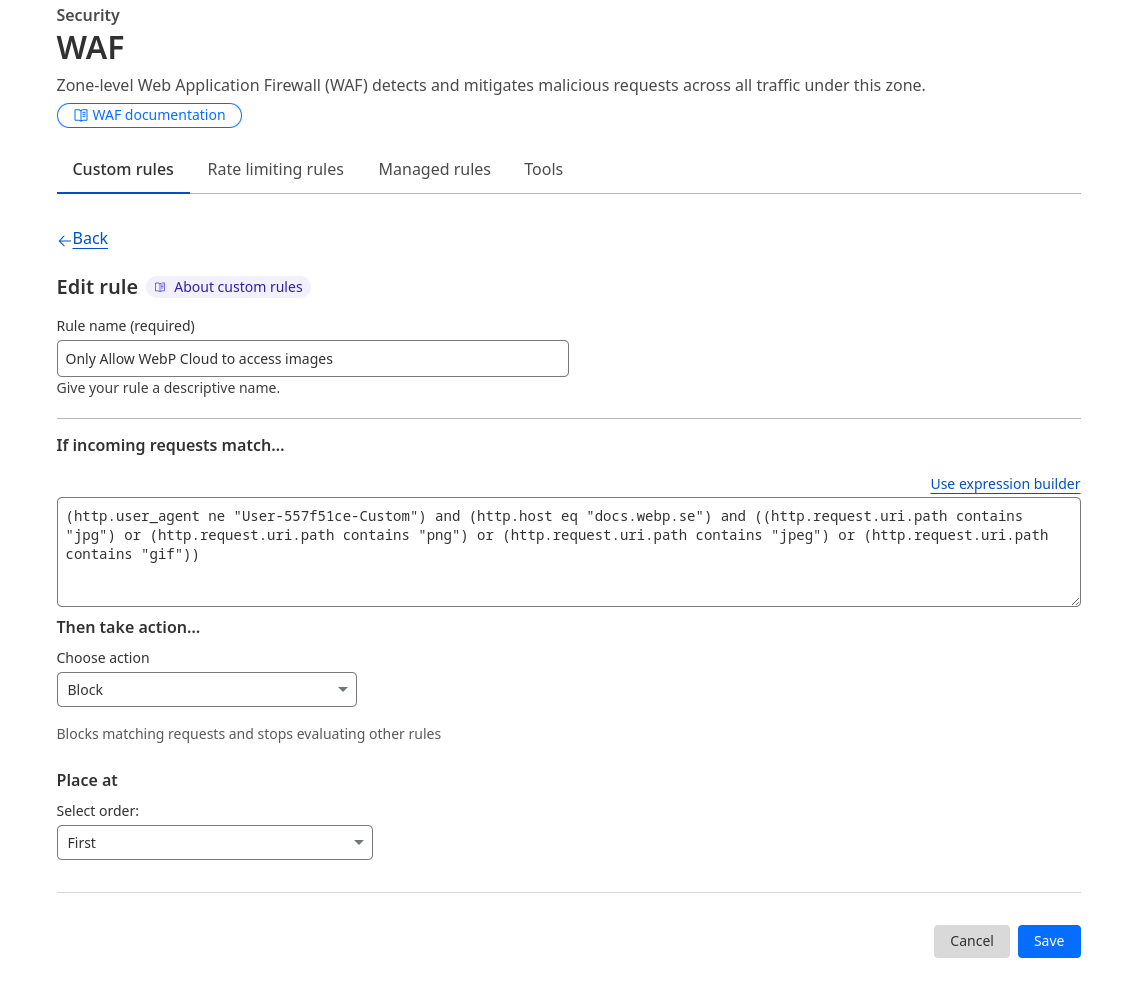The height and width of the screenshot is (981, 1145).
Task: Click the 'Choose action' label
Action: point(103,658)
